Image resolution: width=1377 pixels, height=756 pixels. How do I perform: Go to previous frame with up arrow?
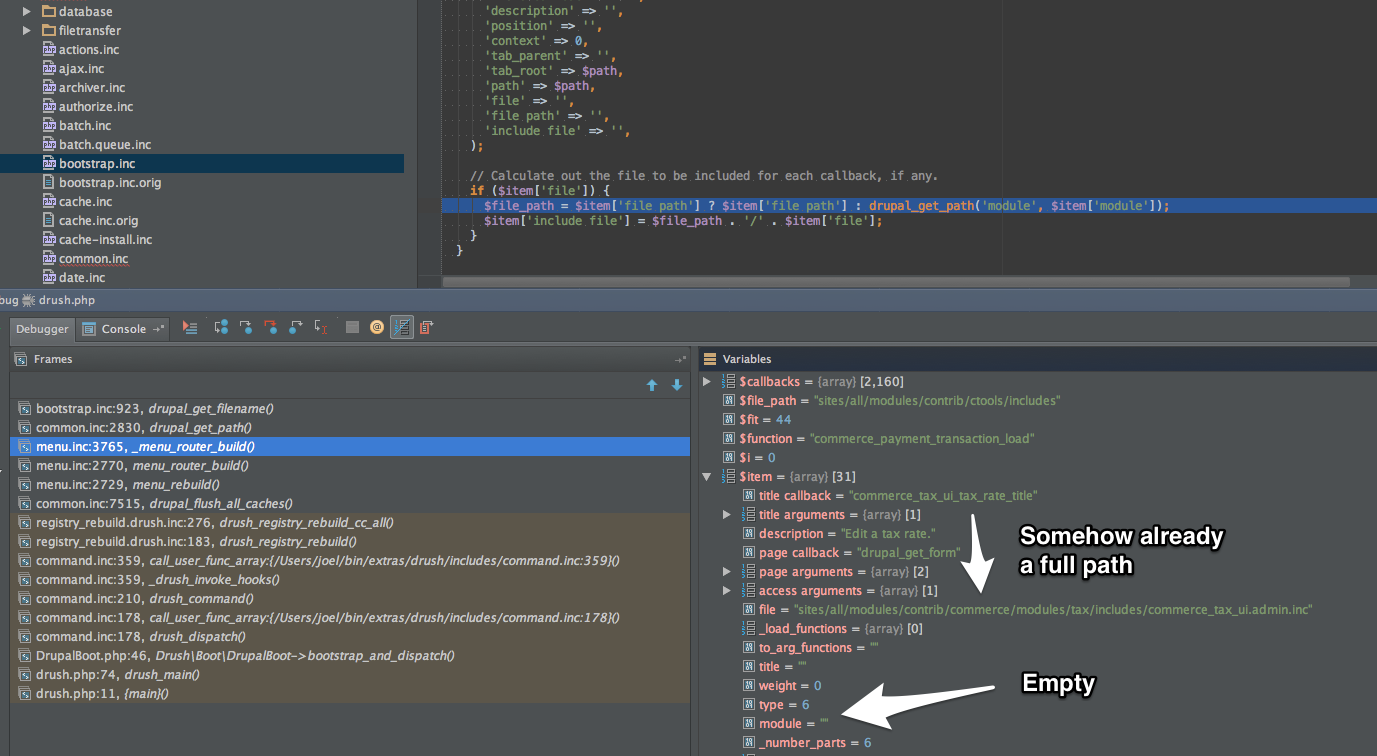click(x=652, y=385)
